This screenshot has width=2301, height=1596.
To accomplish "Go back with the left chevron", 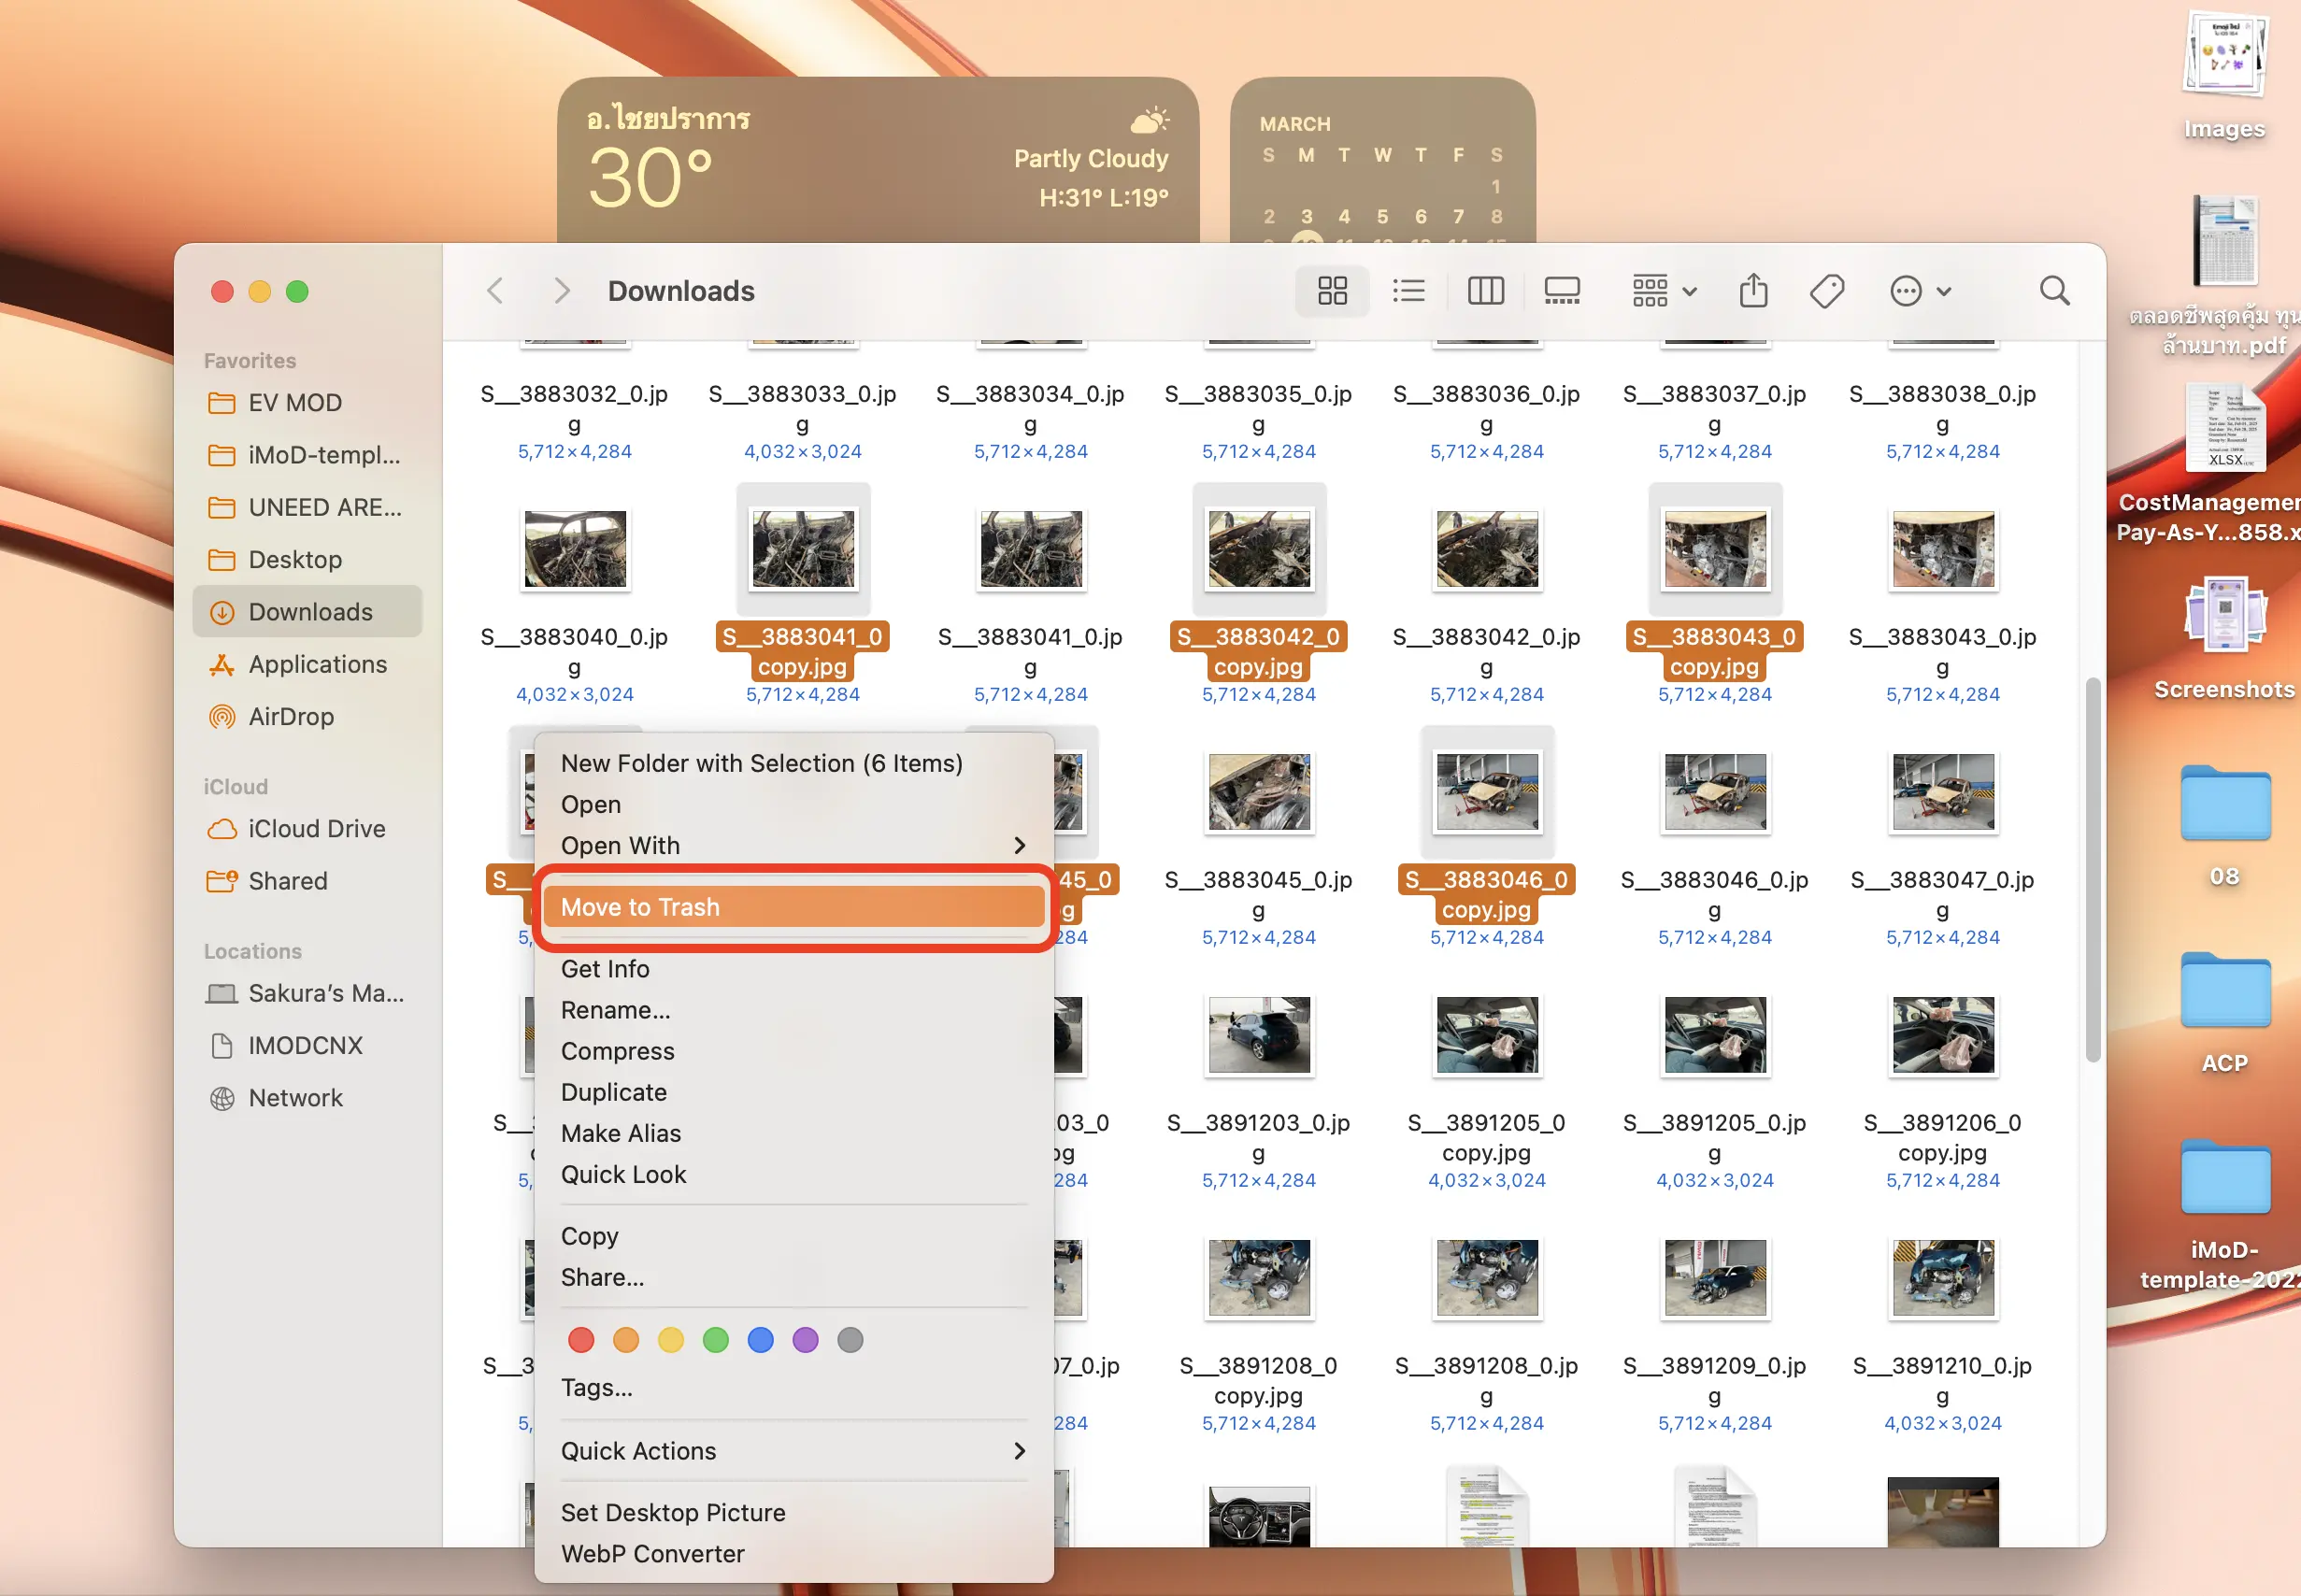I will pos(495,291).
